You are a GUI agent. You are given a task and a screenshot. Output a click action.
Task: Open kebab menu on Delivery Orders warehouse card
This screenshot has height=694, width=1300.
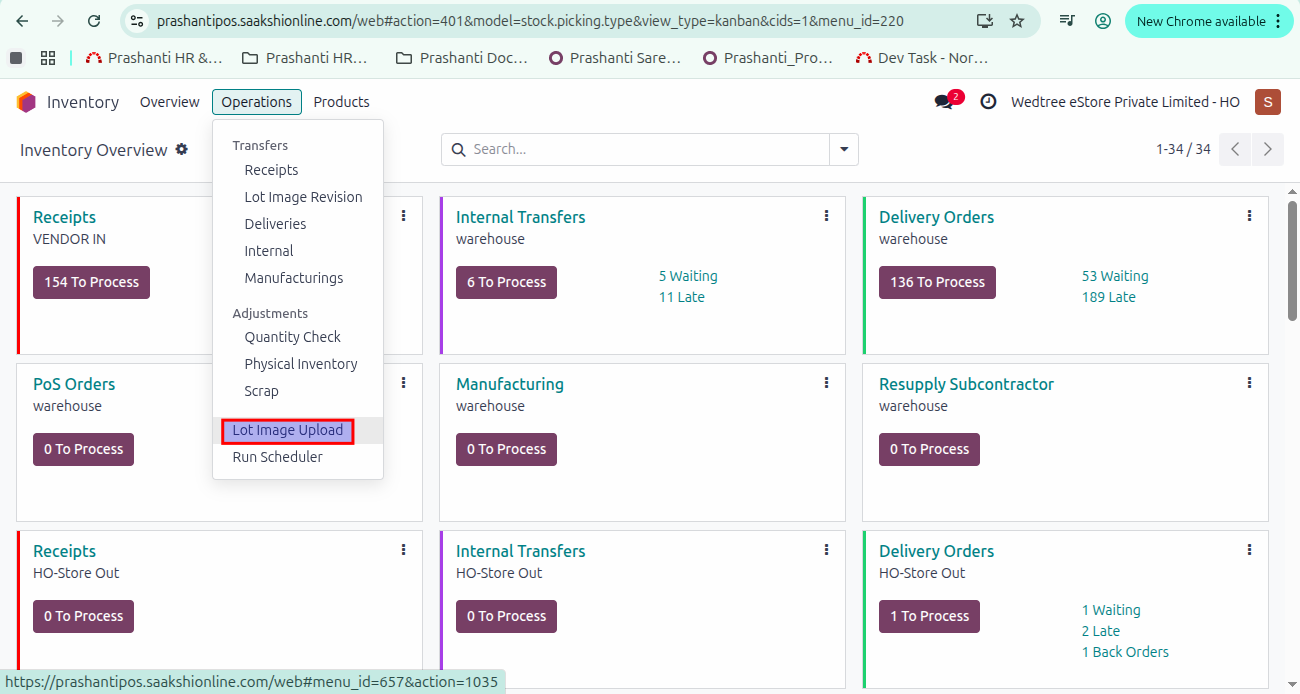pos(1249,216)
